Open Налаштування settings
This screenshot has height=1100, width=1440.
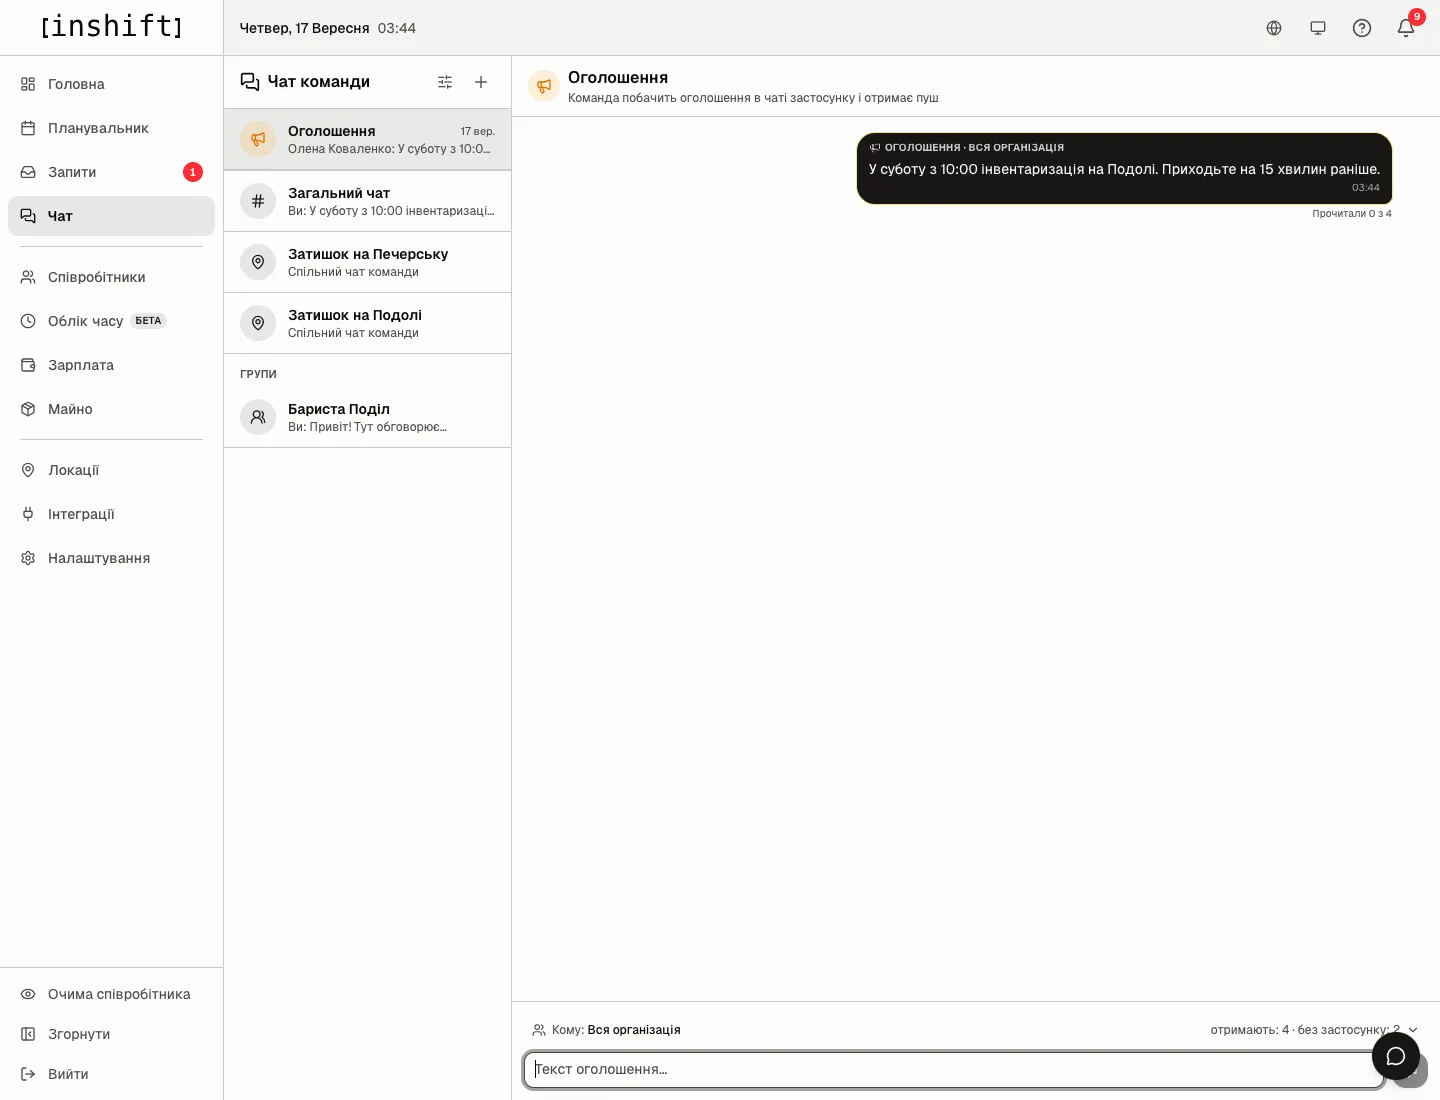(x=111, y=558)
